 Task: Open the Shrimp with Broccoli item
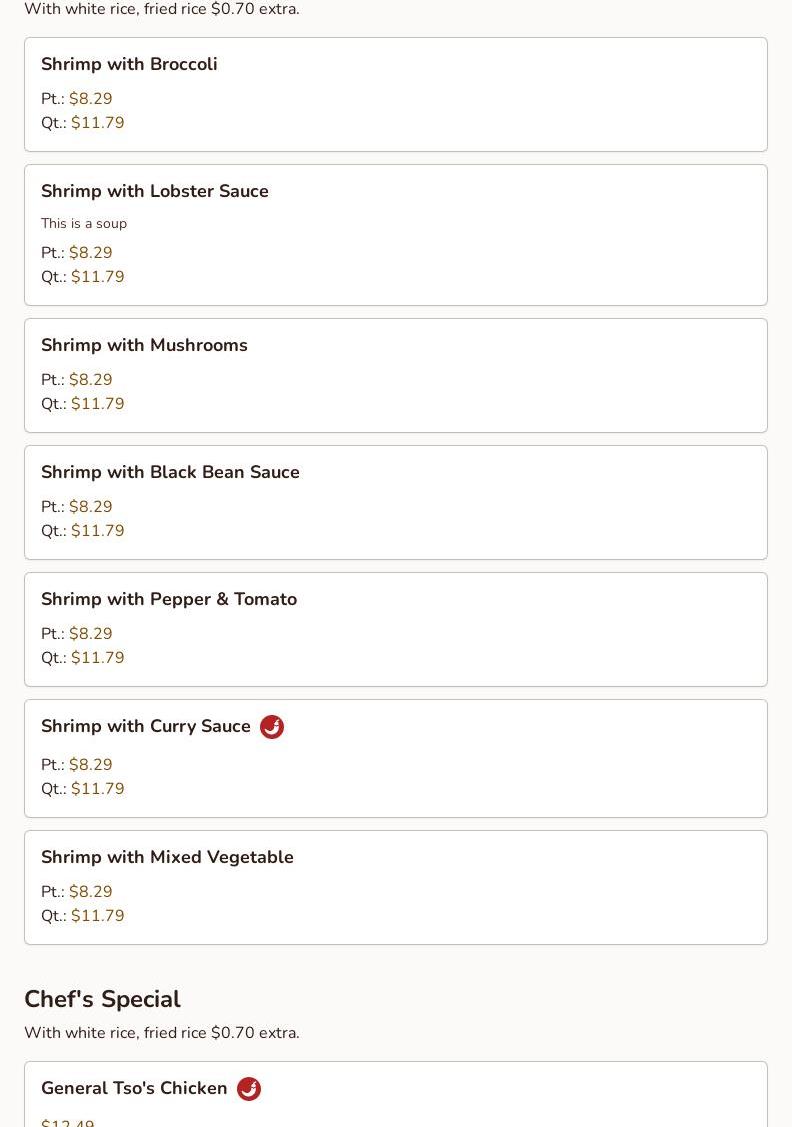click(129, 64)
